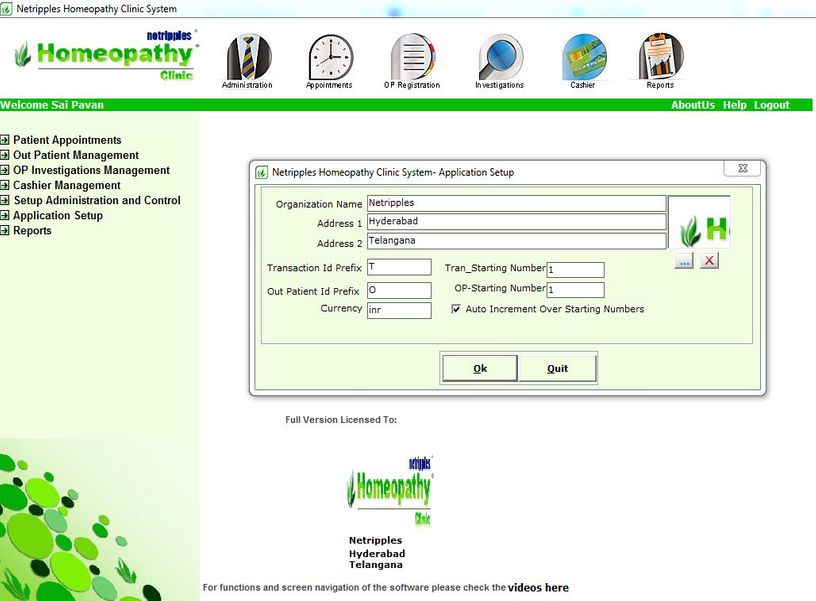816x601 pixels.
Task: Open the Help link
Action: point(734,105)
